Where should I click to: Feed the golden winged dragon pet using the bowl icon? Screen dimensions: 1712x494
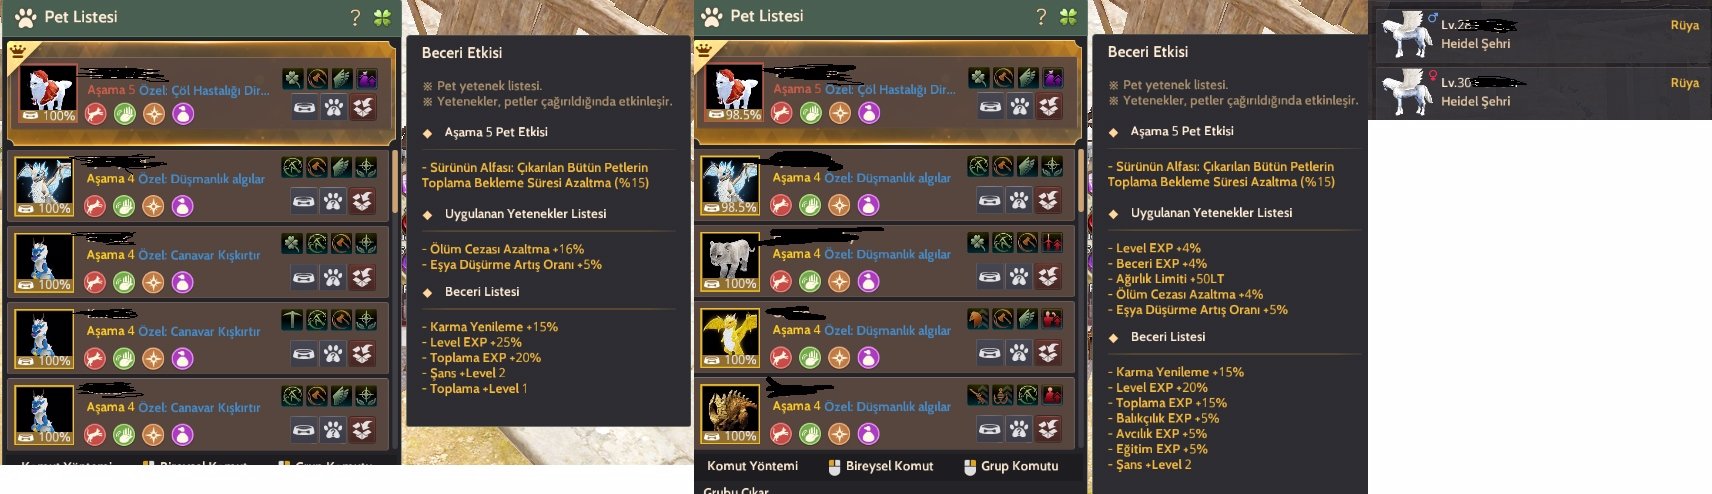tap(989, 352)
